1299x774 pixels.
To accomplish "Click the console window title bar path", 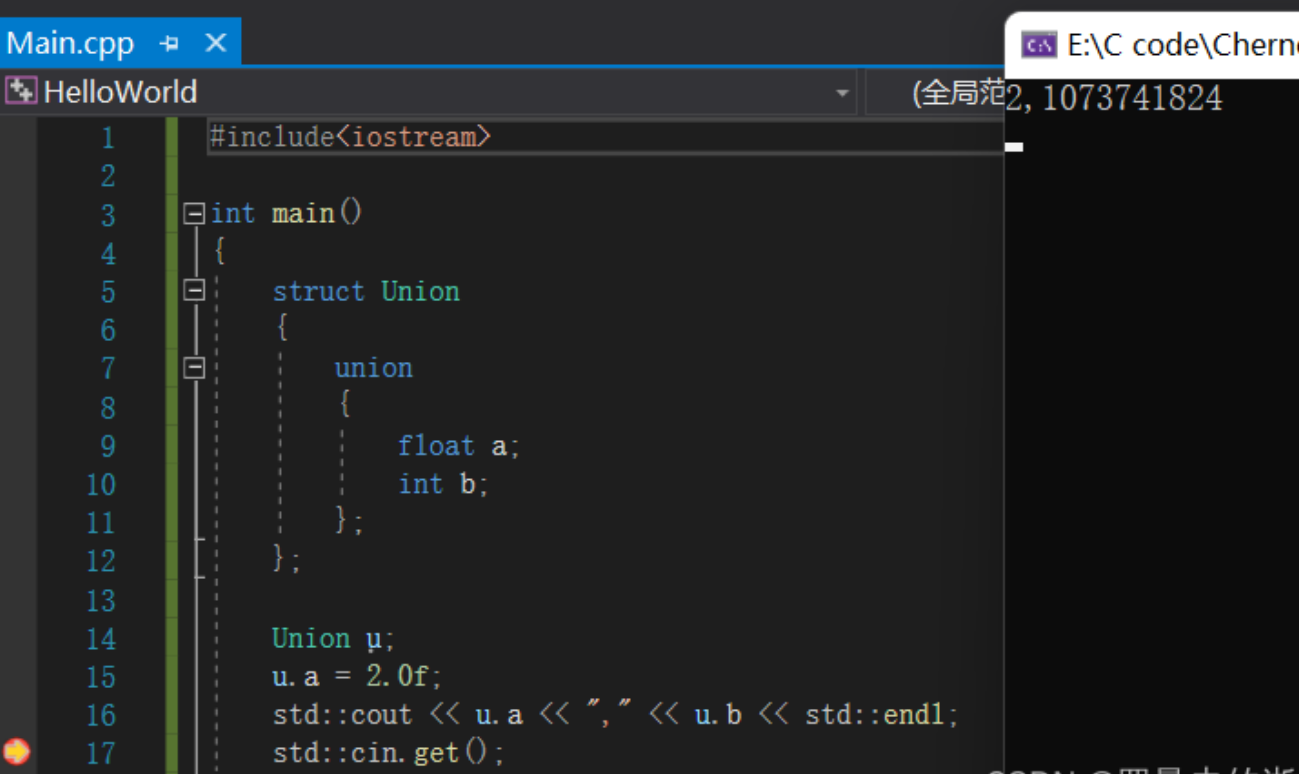I will tap(1183, 45).
